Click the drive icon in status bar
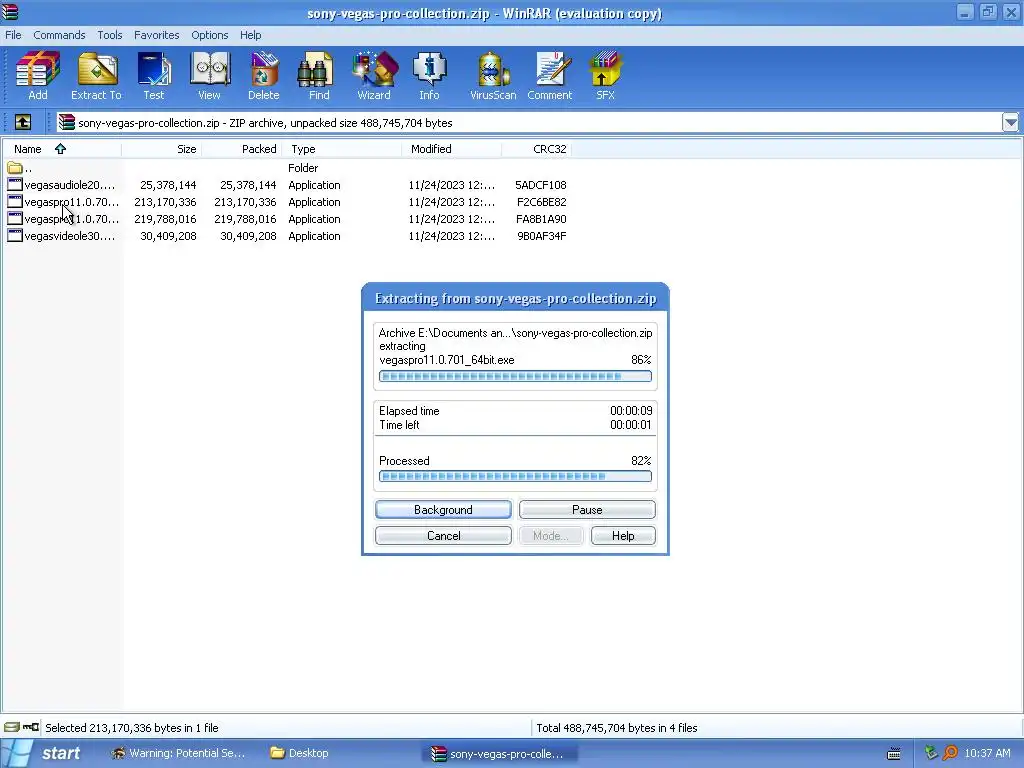This screenshot has height=768, width=1024. 12,727
